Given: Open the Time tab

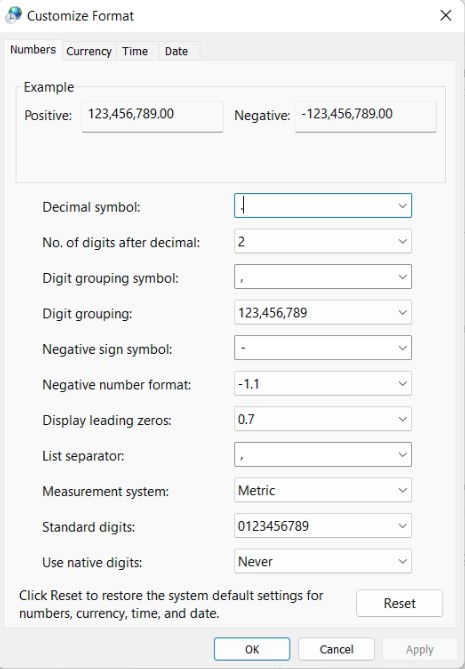Looking at the screenshot, I should click(135, 51).
